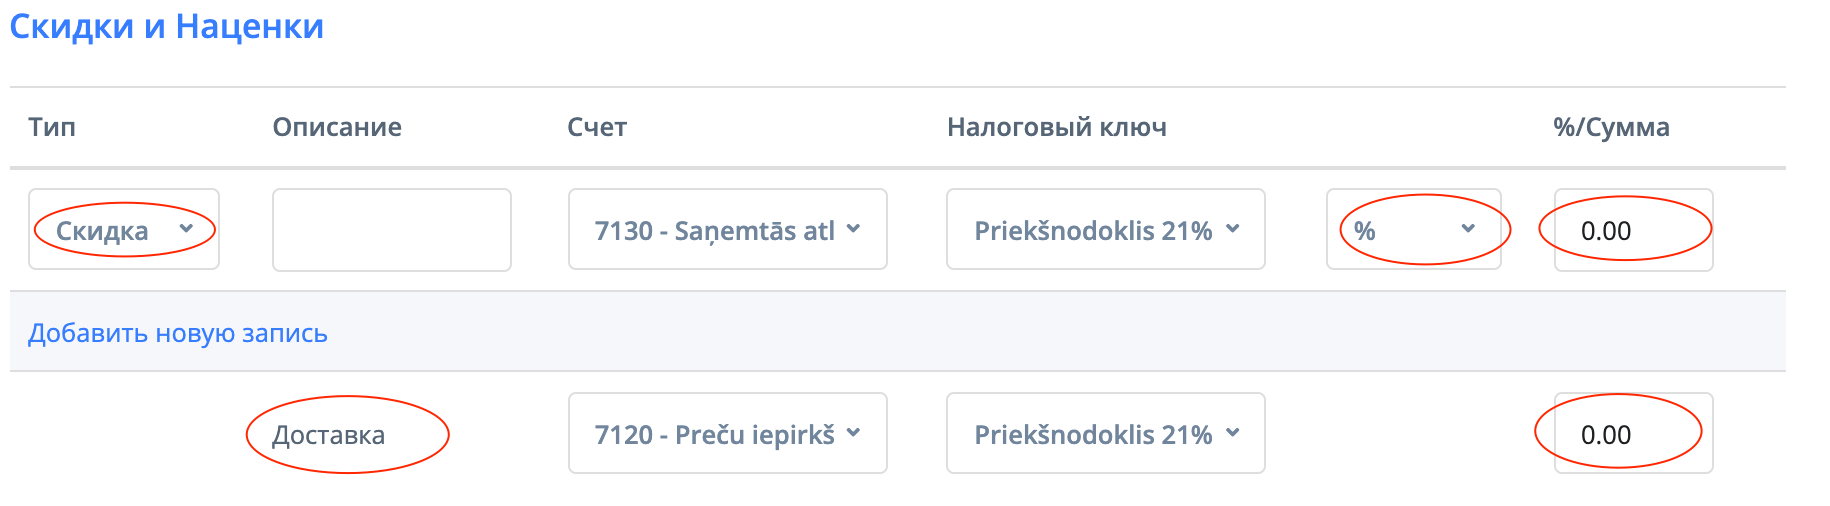Screen dimensions: 1830x506
Task: Click the chevron on 7130 account field
Action: (853, 229)
